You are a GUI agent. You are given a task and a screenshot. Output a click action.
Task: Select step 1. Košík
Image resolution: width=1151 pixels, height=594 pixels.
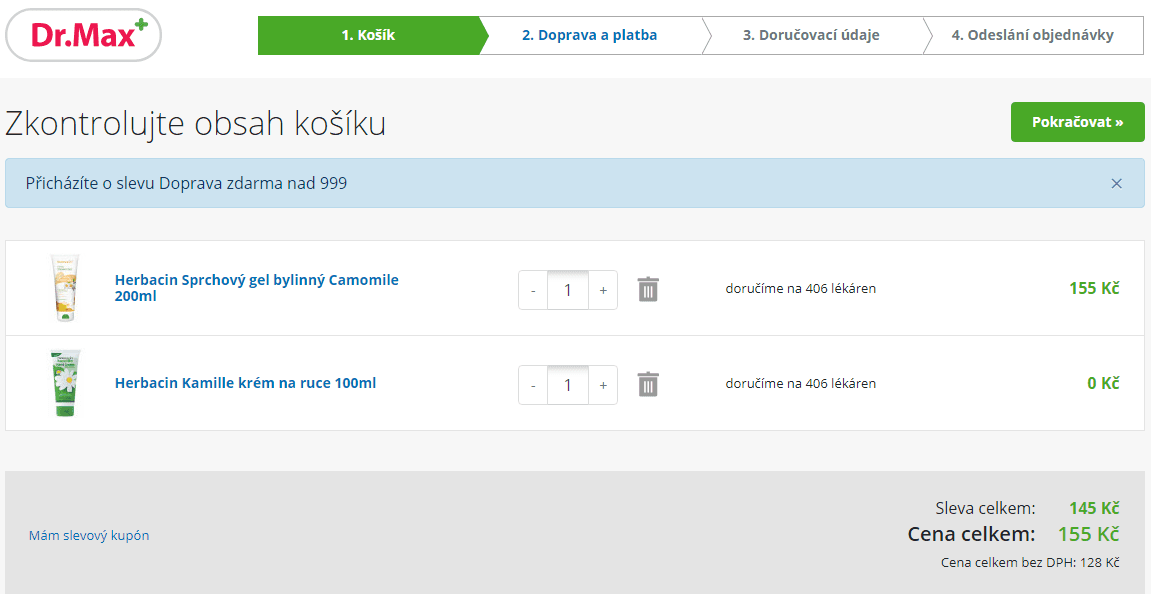[x=368, y=35]
